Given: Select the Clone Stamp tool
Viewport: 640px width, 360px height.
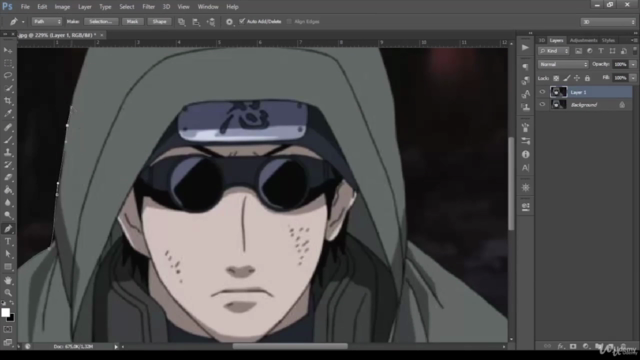Looking at the screenshot, I should coord(8,152).
